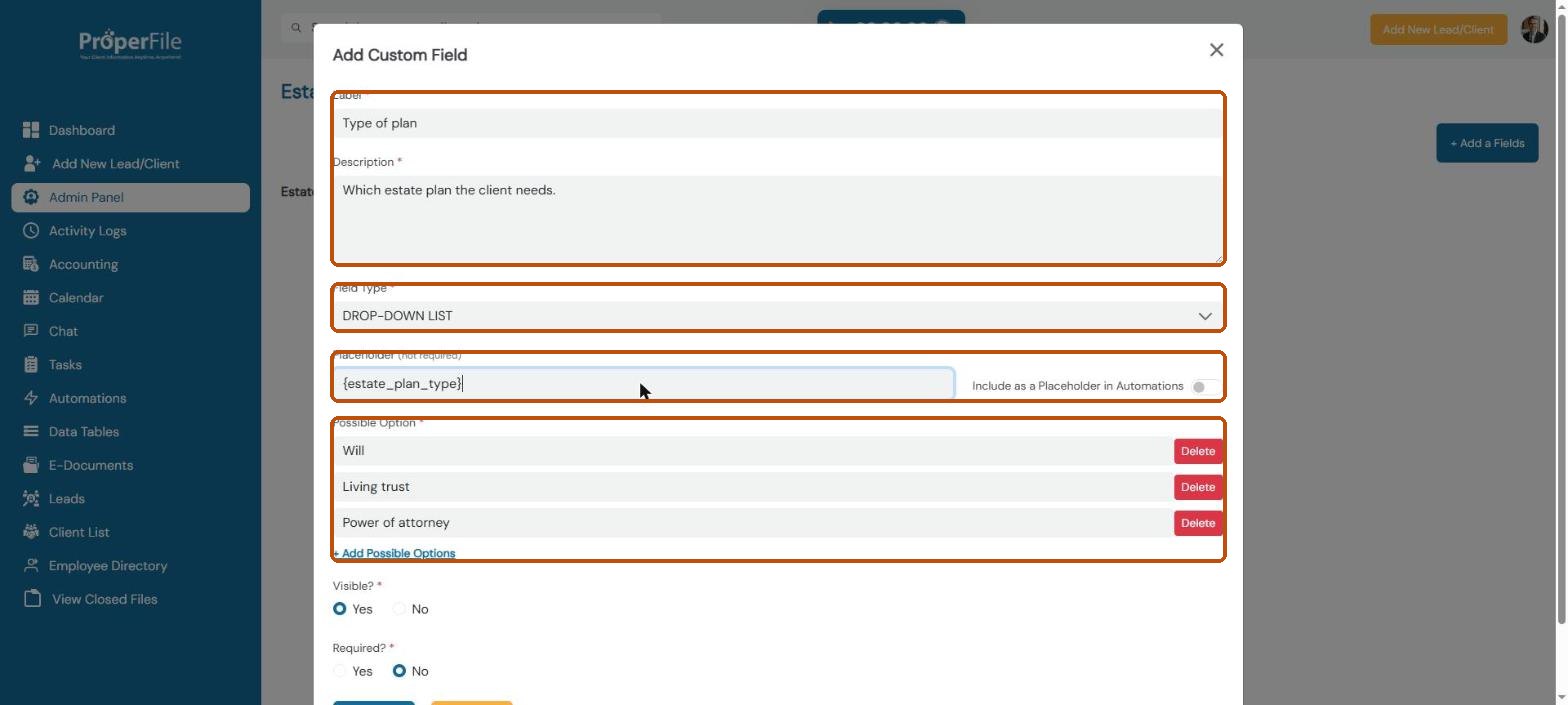1568x705 pixels.
Task: Open the user profile avatar
Action: 1534,29
